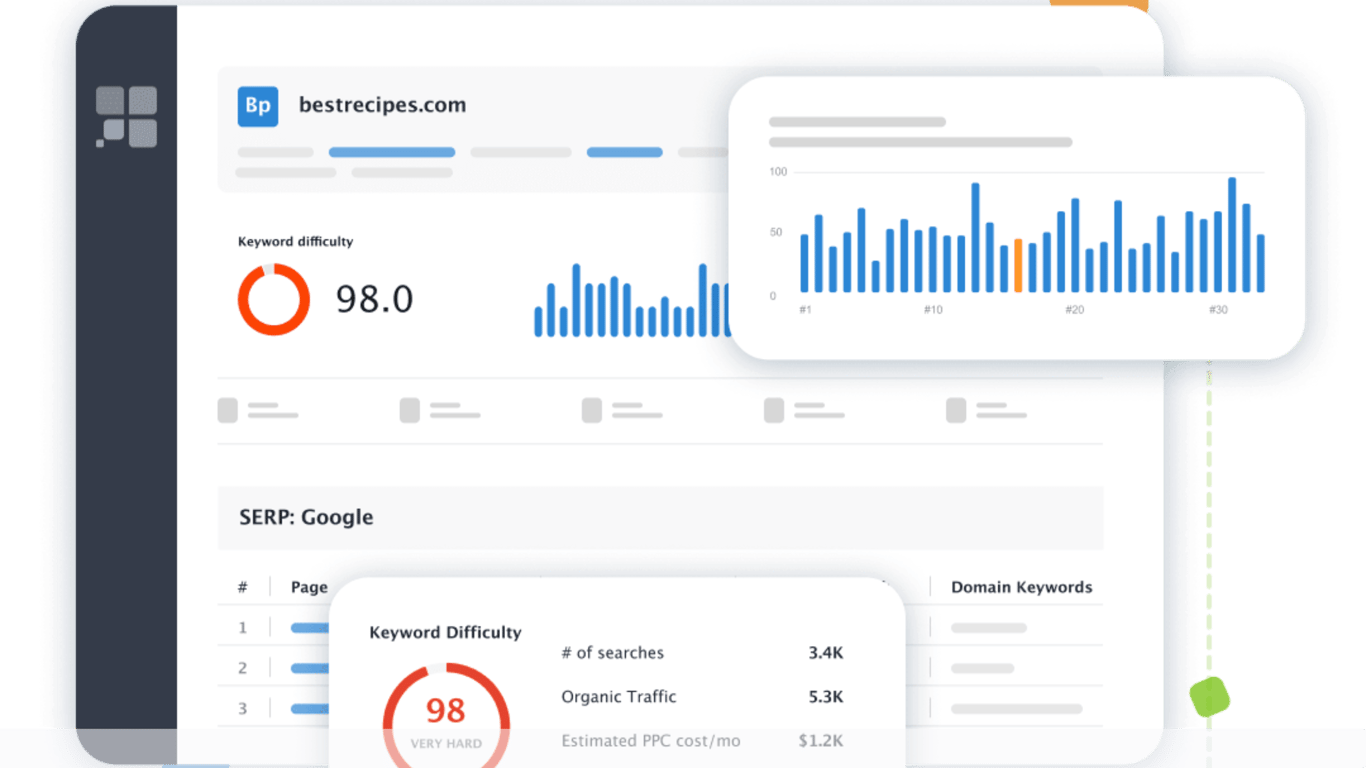Open the bestrecipes.com domain title
This screenshot has width=1366, height=768.
[x=382, y=105]
